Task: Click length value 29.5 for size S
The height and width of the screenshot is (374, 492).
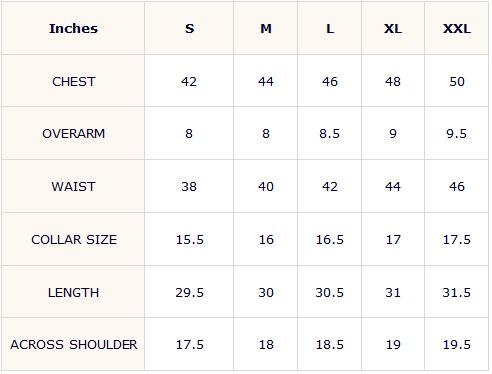Action: coord(189,292)
